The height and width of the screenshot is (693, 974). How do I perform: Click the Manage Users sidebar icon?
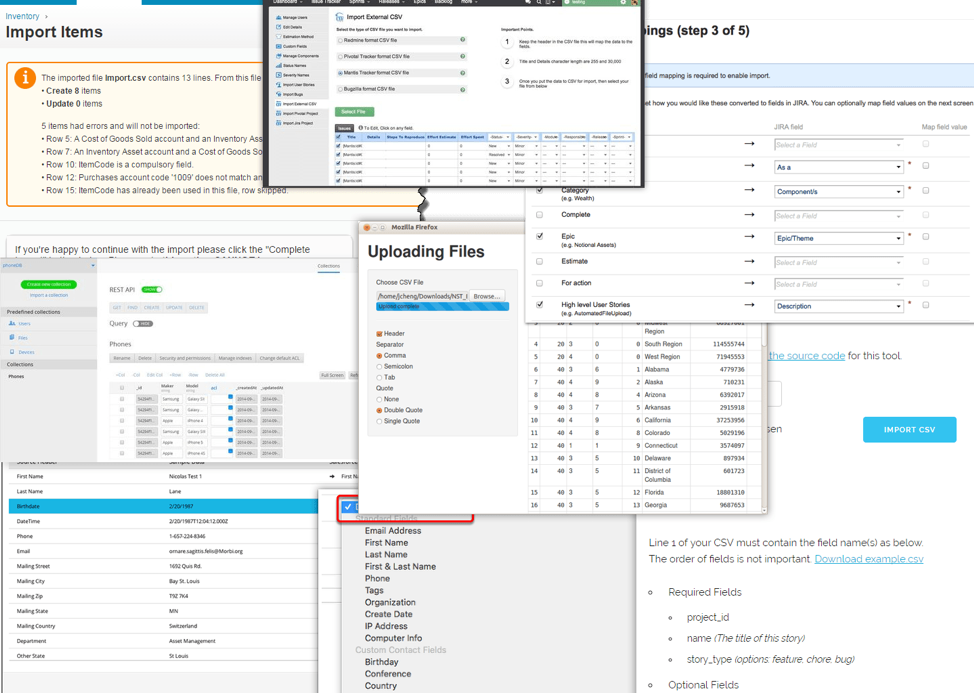[279, 18]
